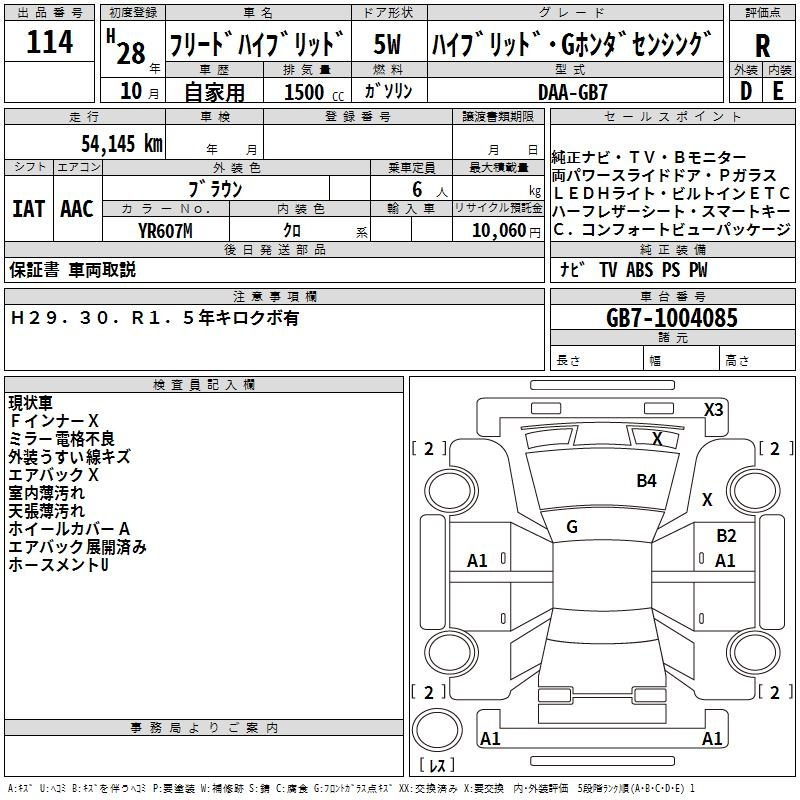Click the lot number 114
Image resolution: width=800 pixels, height=800 pixels.
(49, 44)
